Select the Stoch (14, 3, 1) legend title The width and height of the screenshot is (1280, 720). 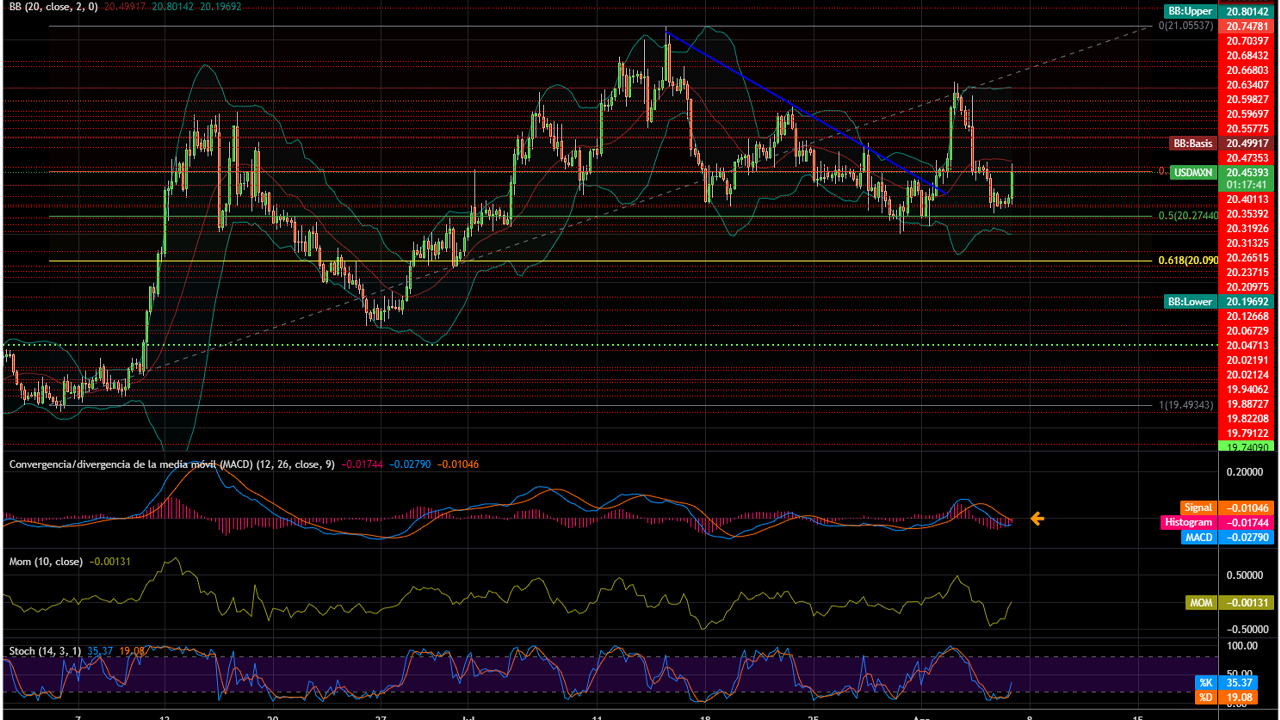(45, 651)
